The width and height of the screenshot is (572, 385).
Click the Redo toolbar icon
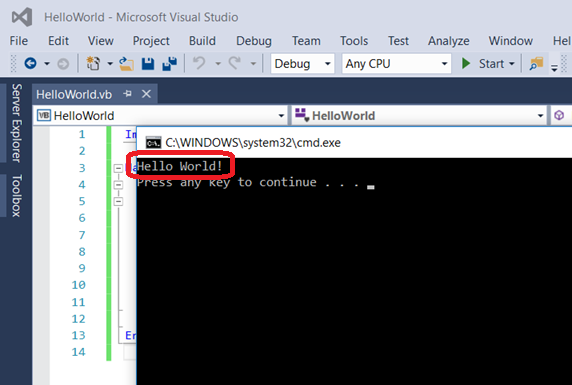pos(235,63)
